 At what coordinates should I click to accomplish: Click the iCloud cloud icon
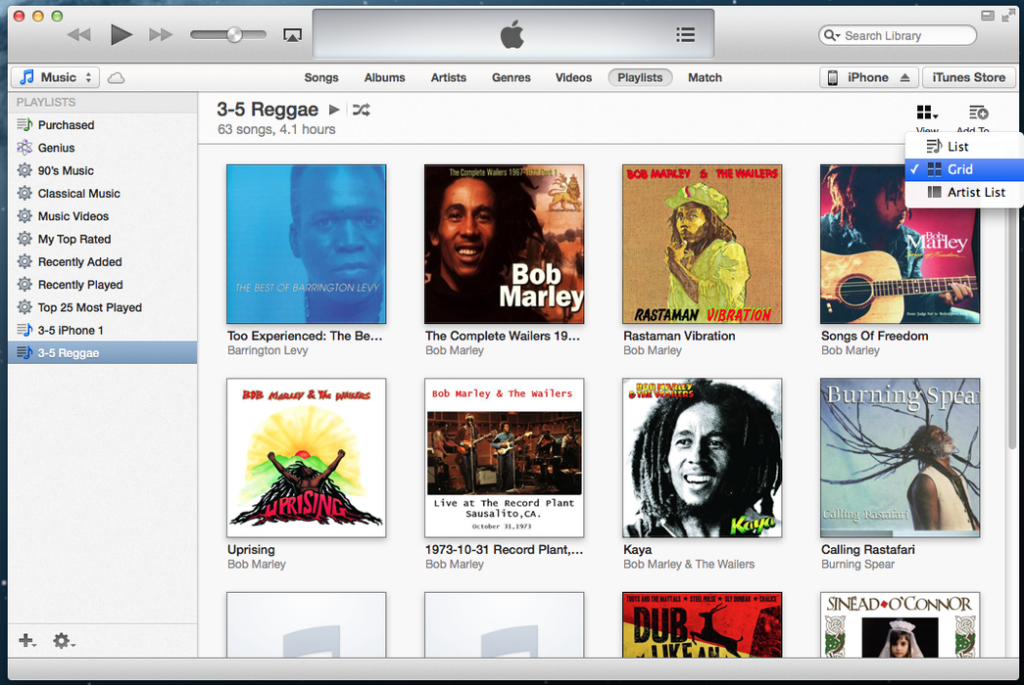pos(116,78)
